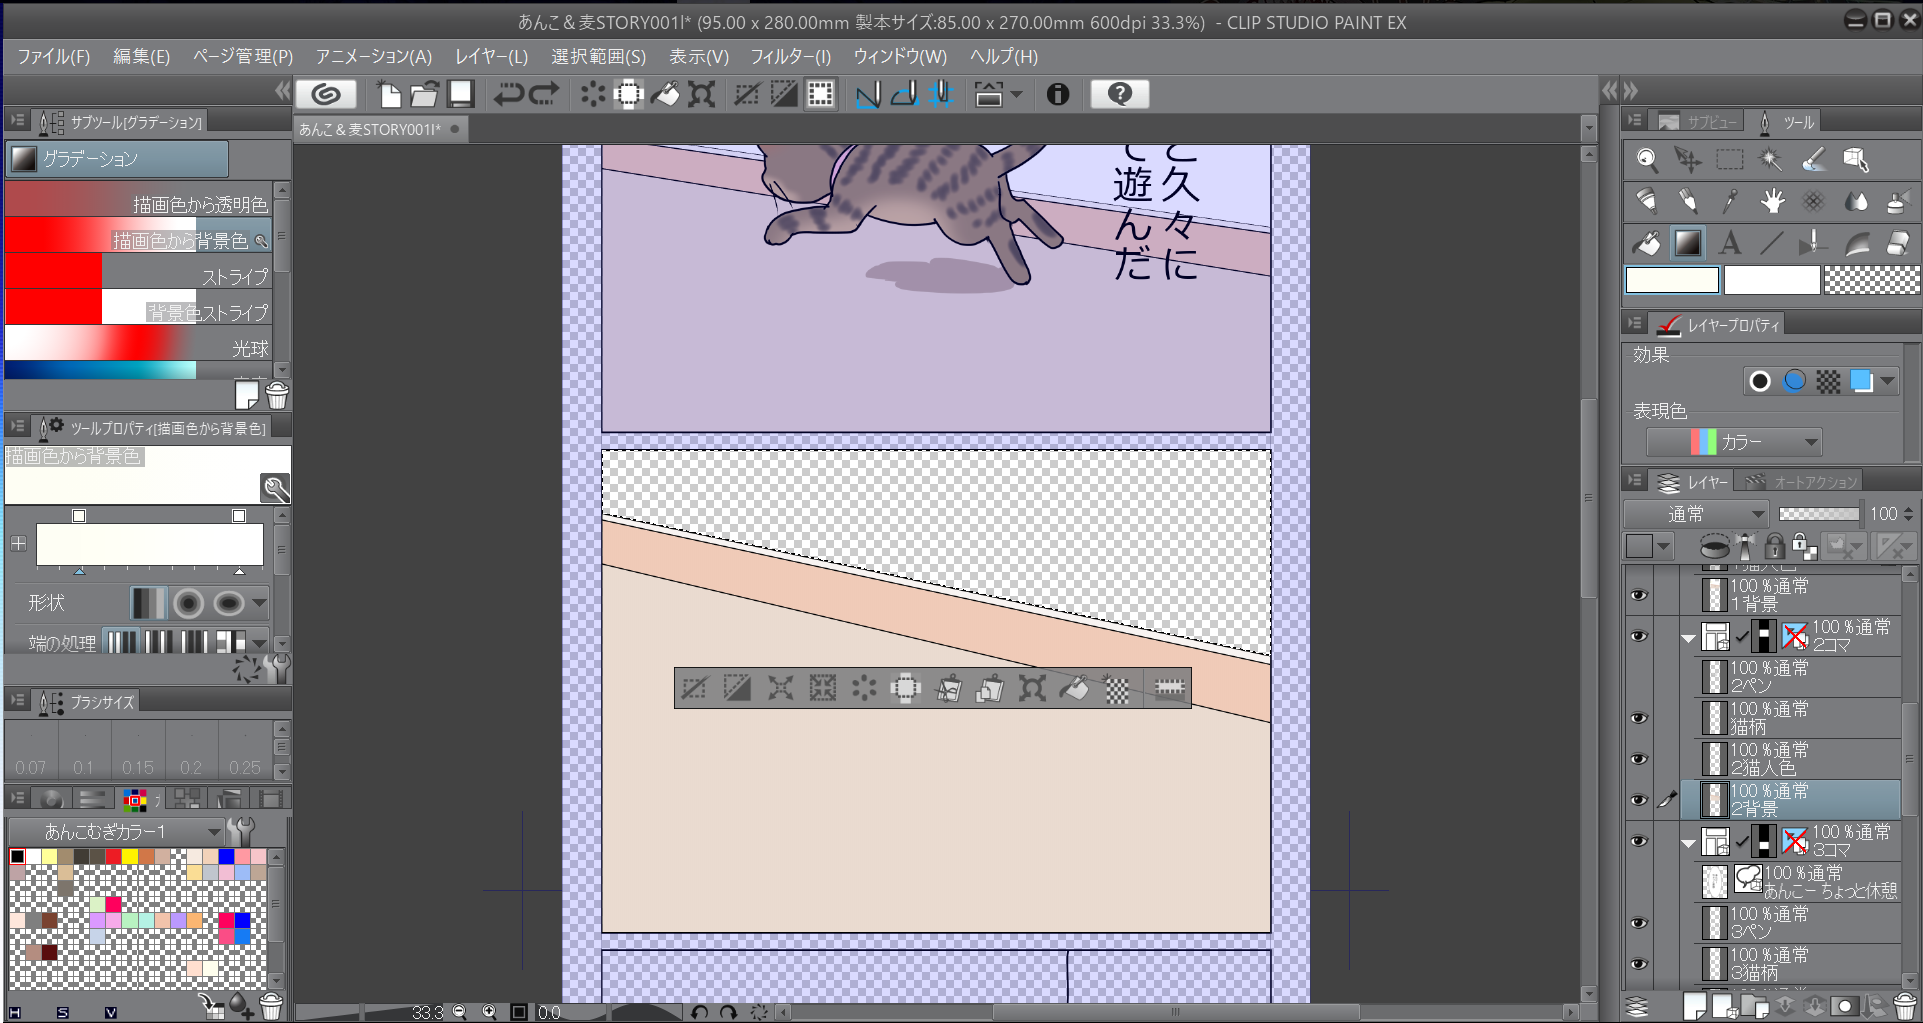
Task: Click the Delete layer trash icon in the Layer panel
Action: click(1905, 1006)
